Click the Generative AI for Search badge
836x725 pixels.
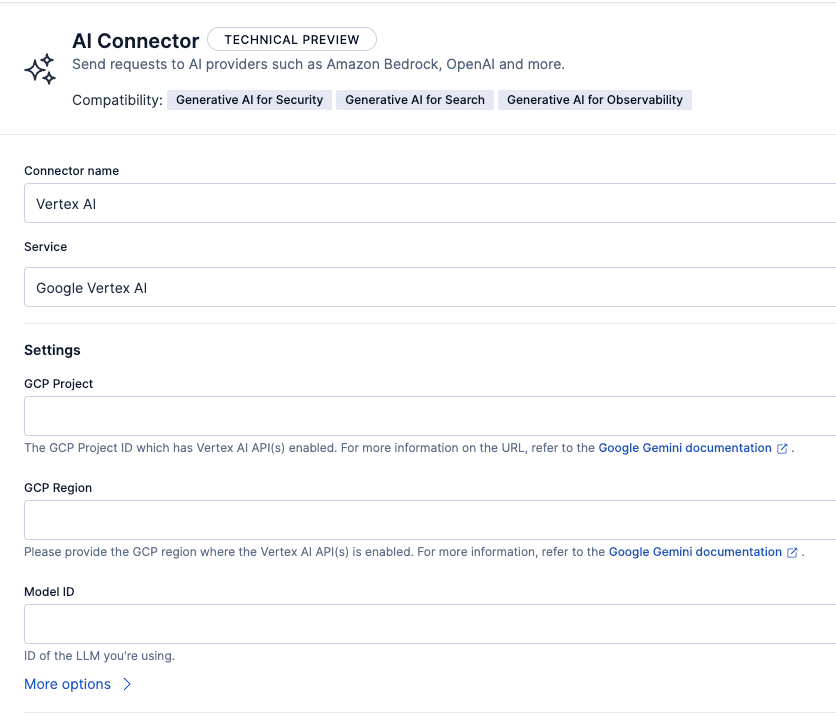point(414,100)
